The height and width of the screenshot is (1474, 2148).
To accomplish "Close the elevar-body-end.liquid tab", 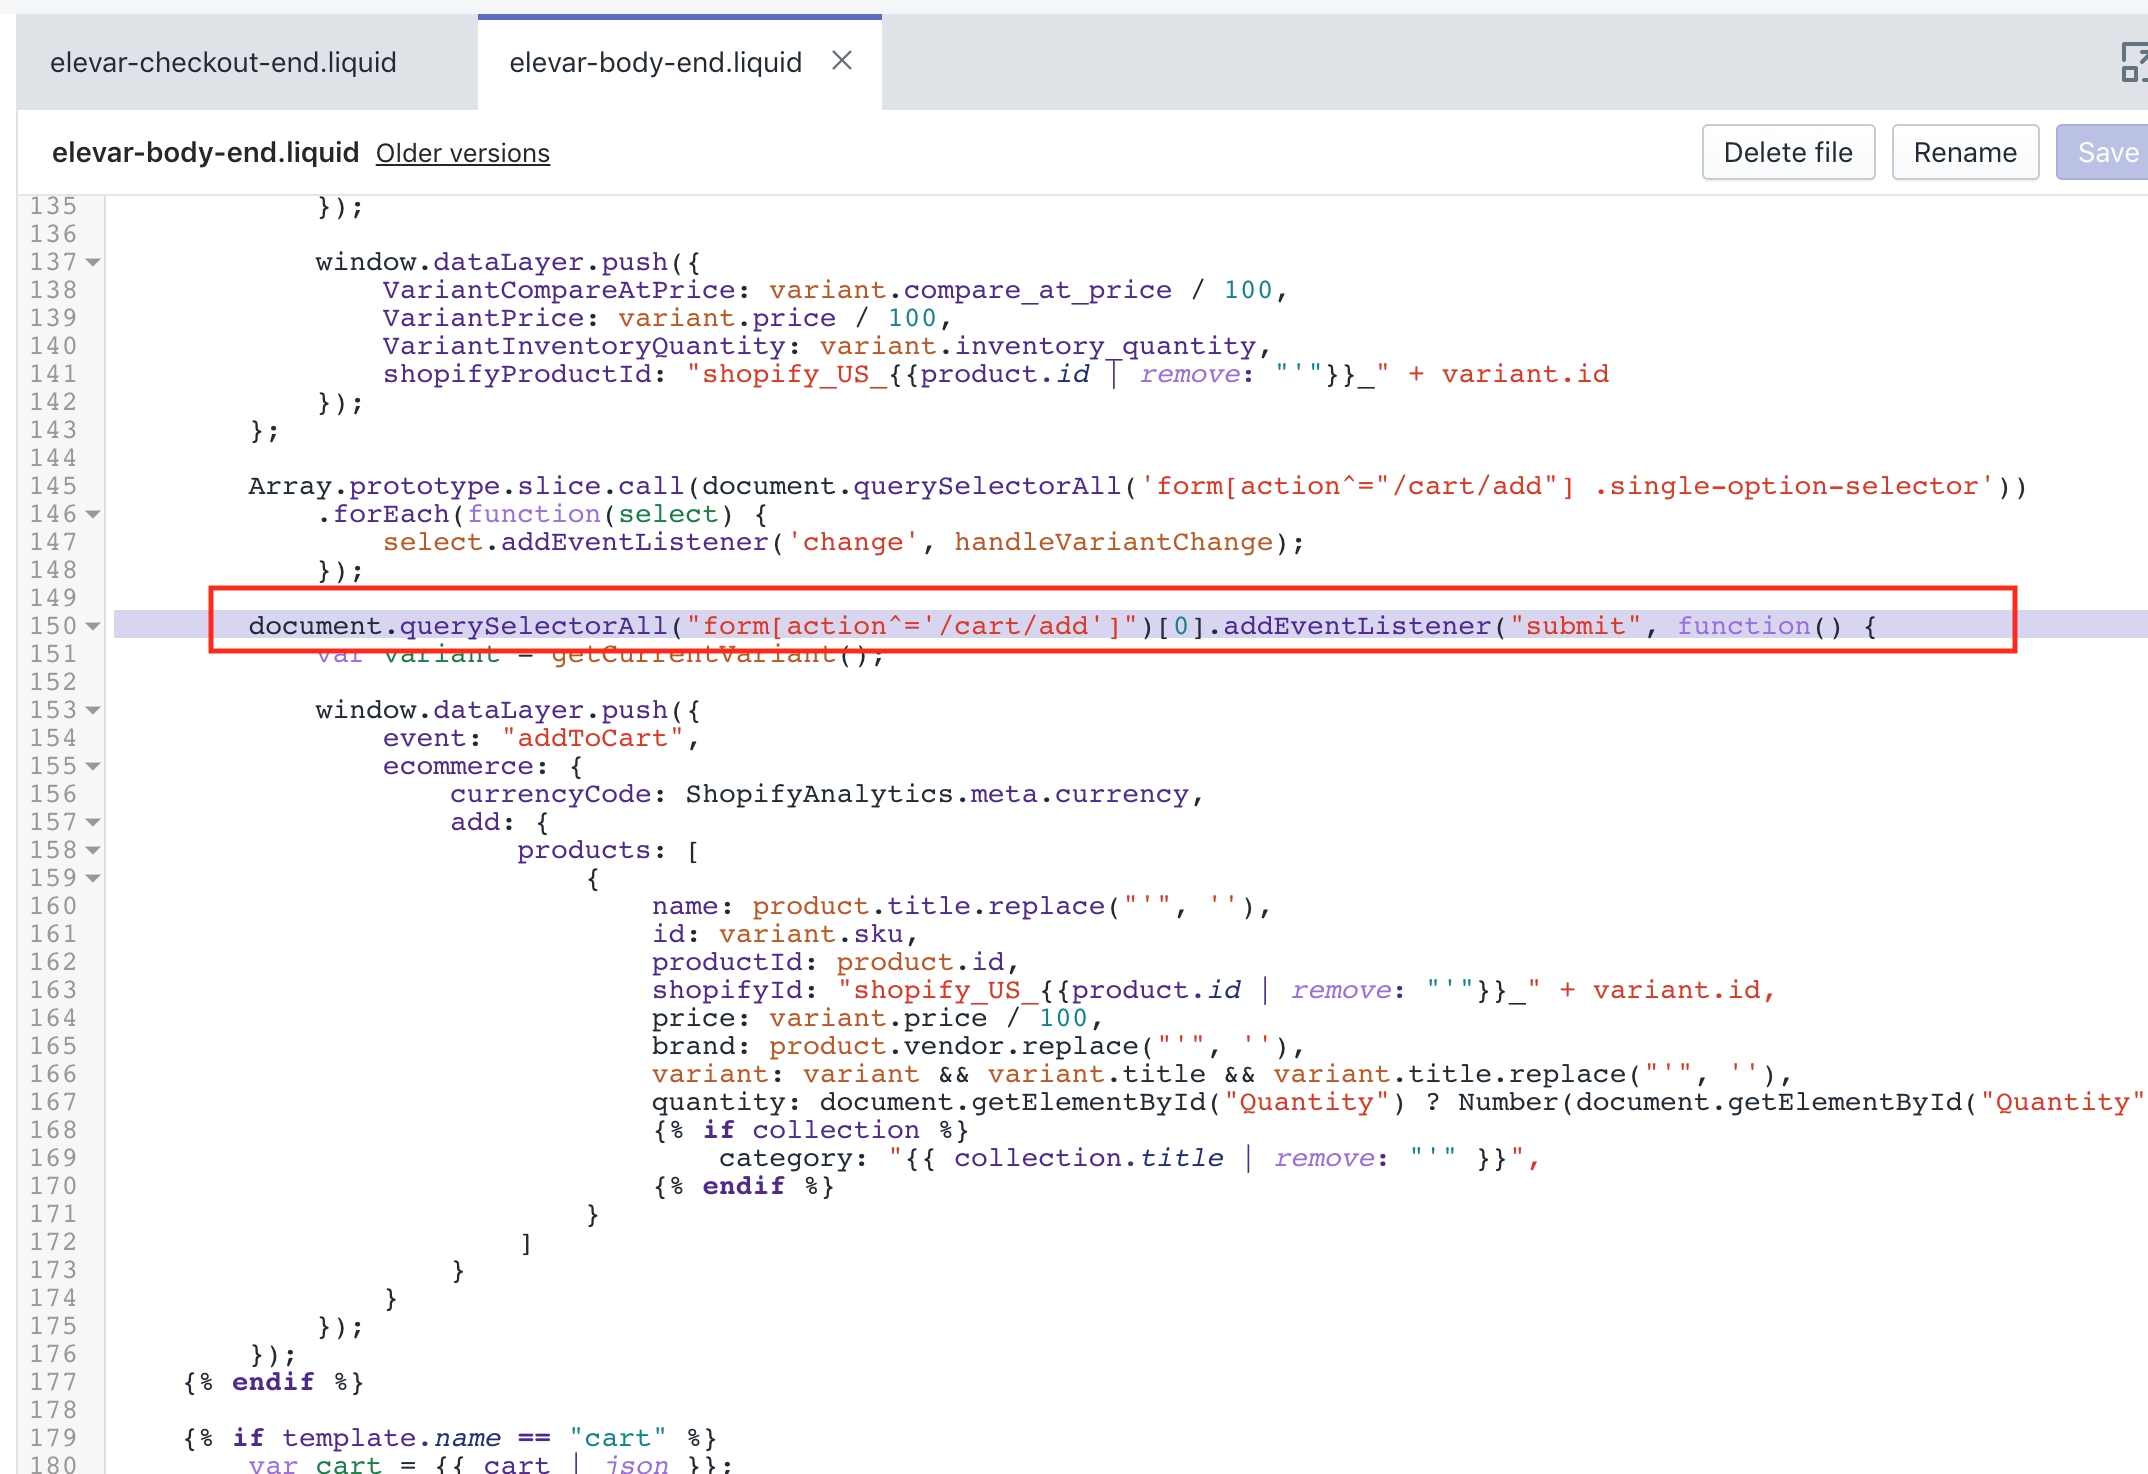I will [x=842, y=61].
